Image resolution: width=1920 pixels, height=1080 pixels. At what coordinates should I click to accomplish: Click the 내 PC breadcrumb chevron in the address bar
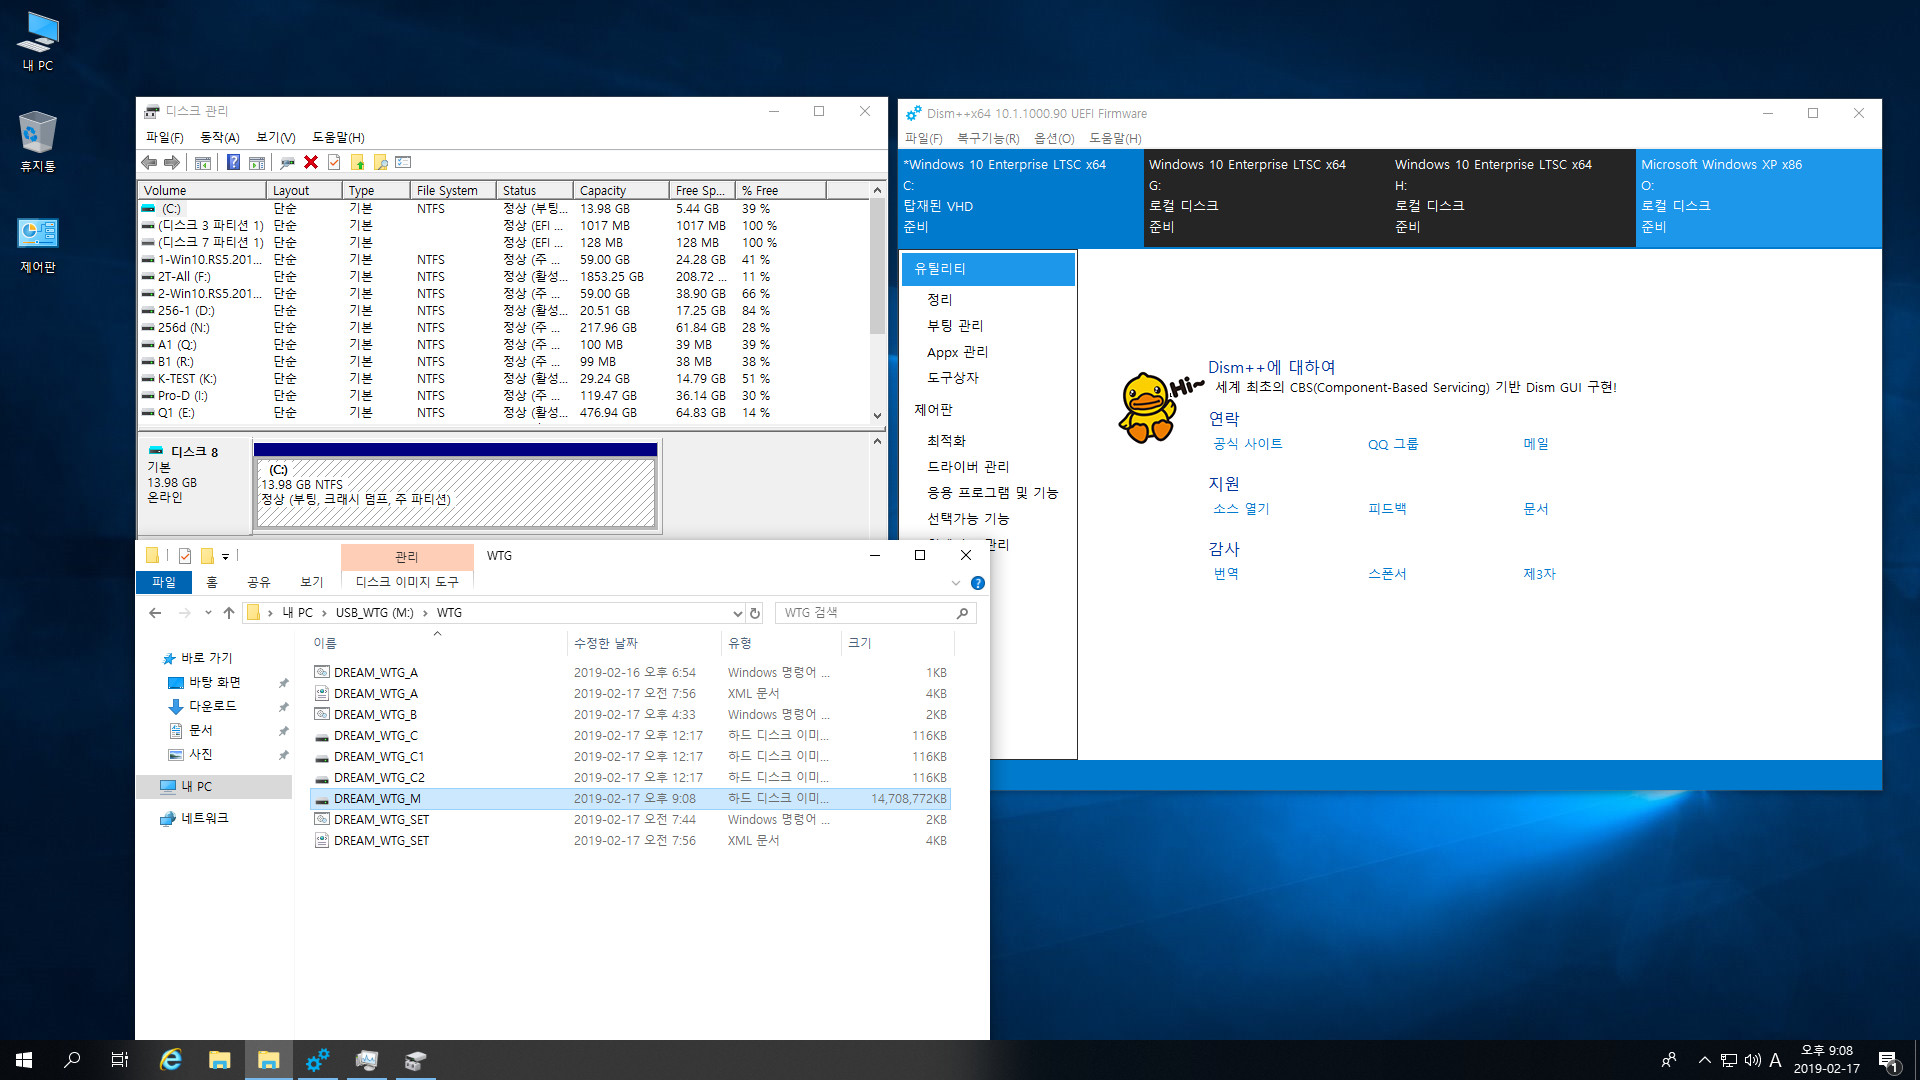click(325, 613)
